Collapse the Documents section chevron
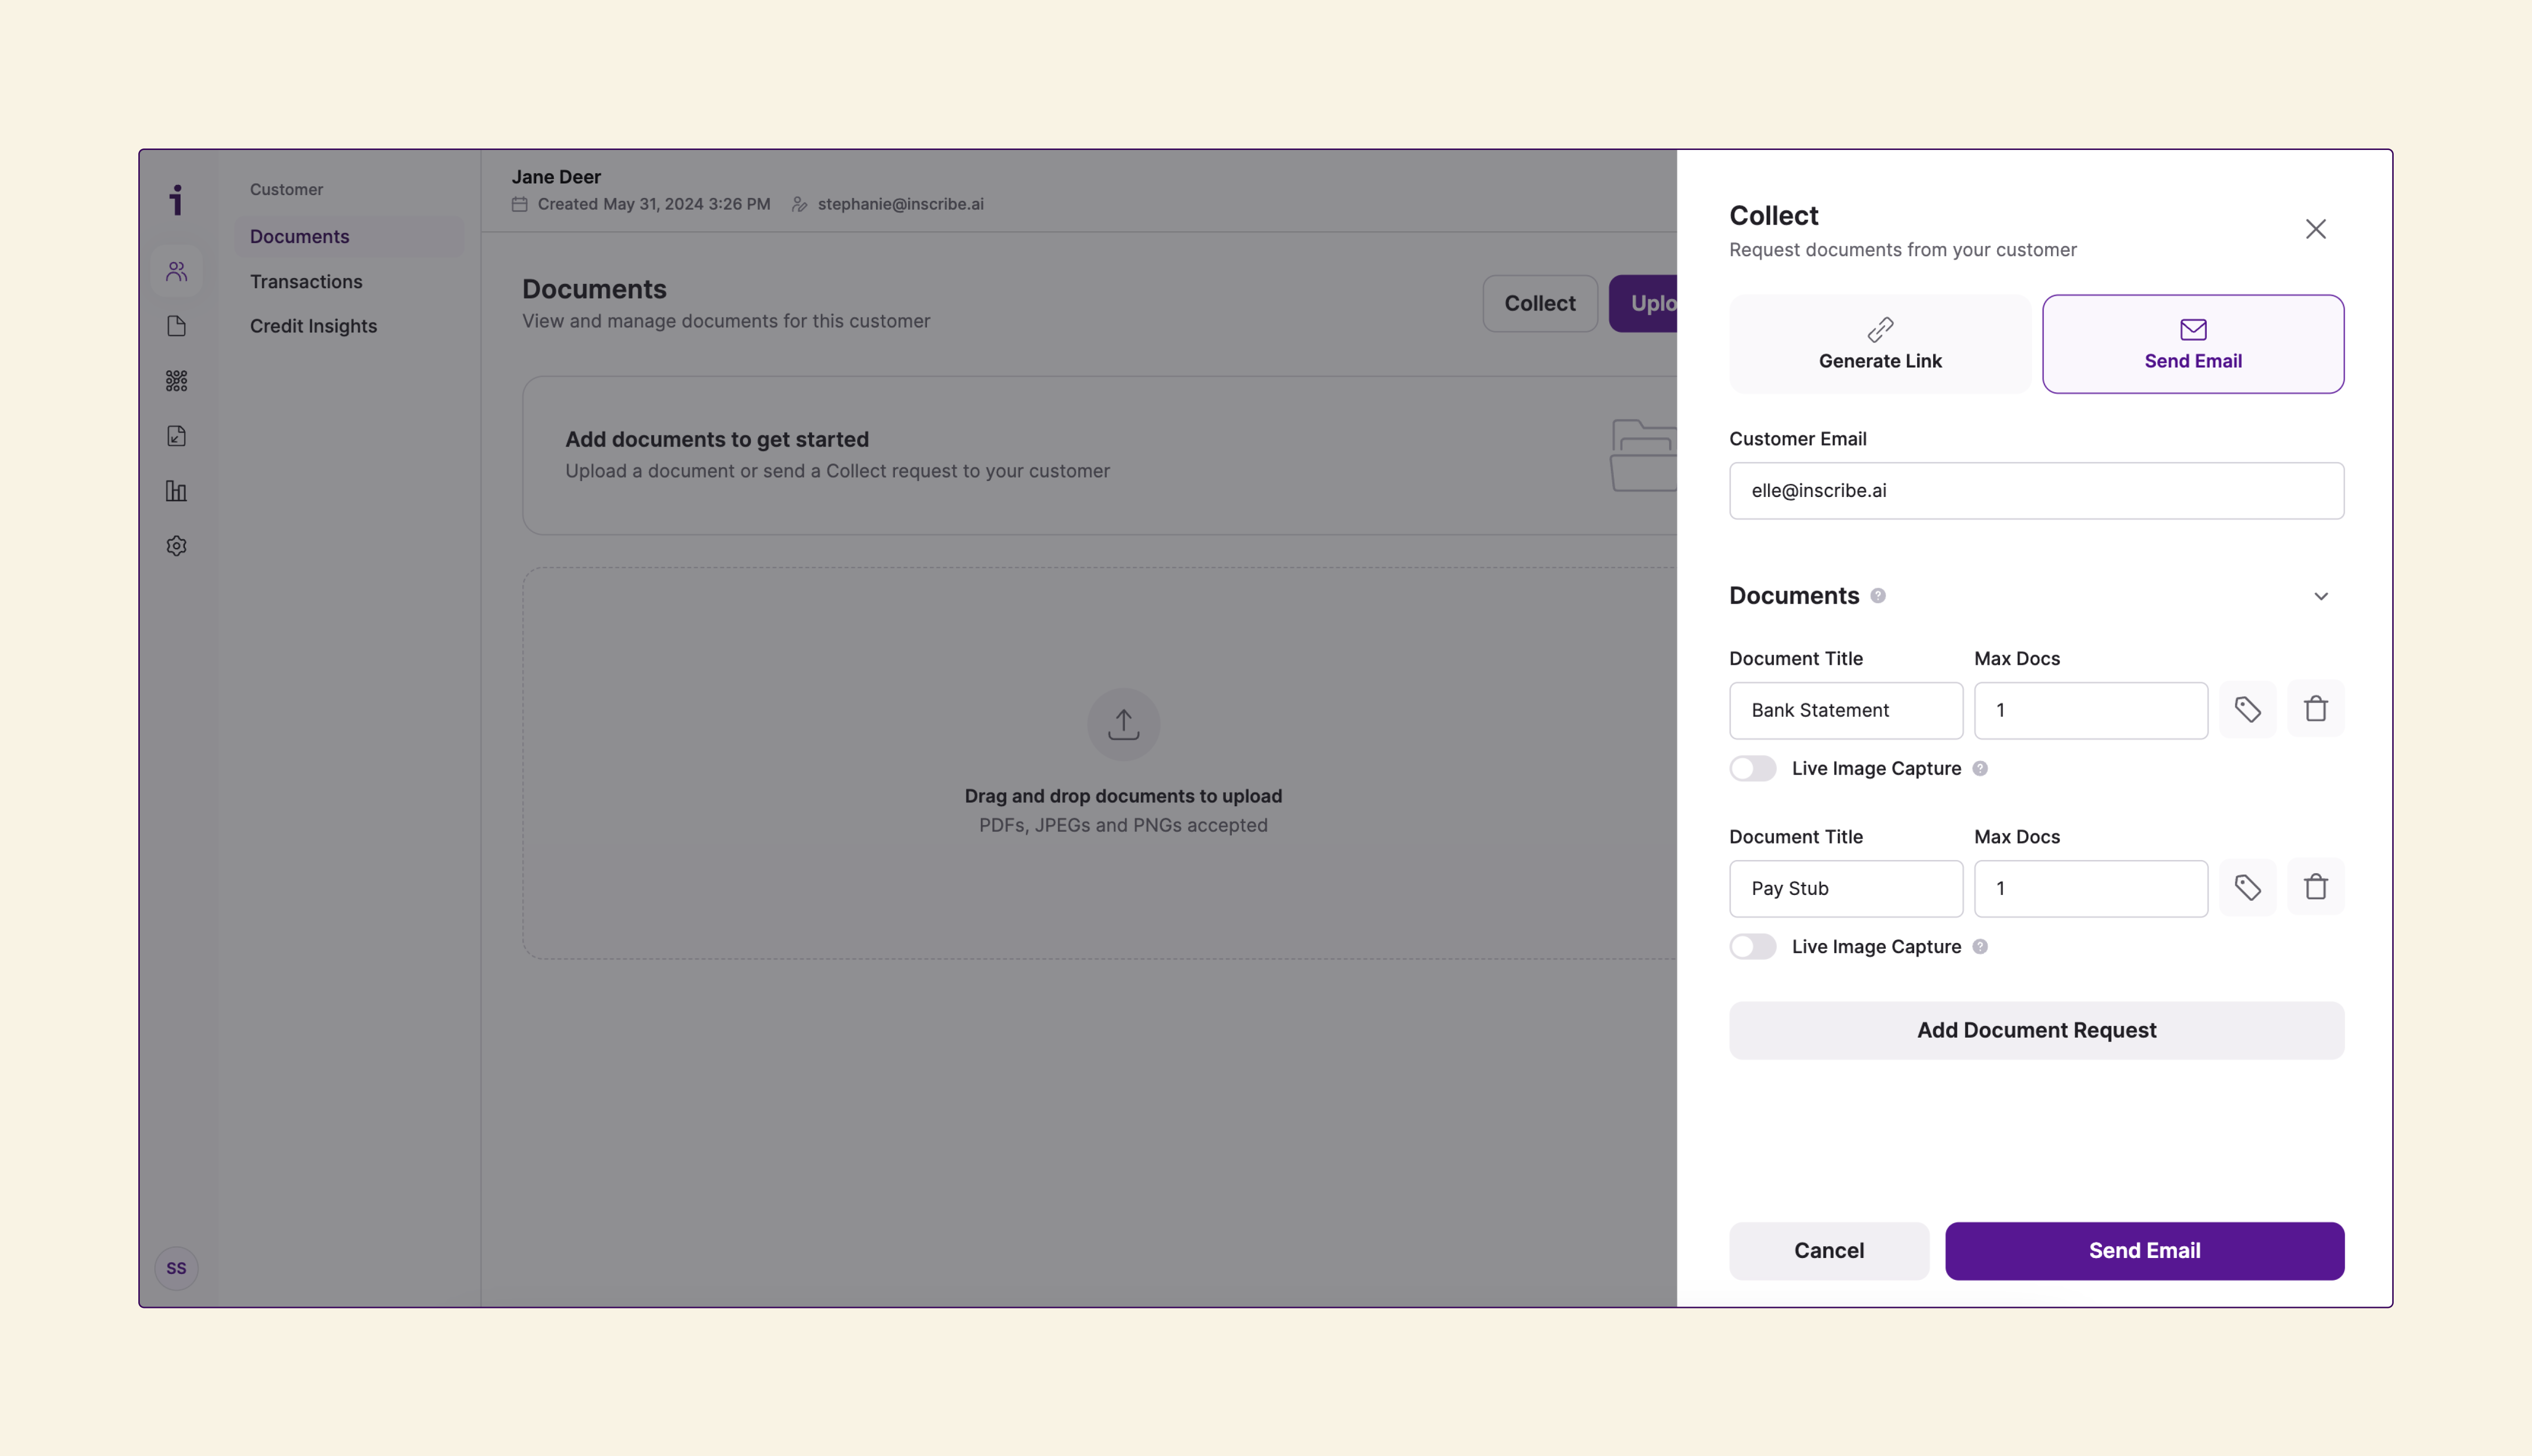Screen dimensions: 2532x1456 coord(2321,597)
